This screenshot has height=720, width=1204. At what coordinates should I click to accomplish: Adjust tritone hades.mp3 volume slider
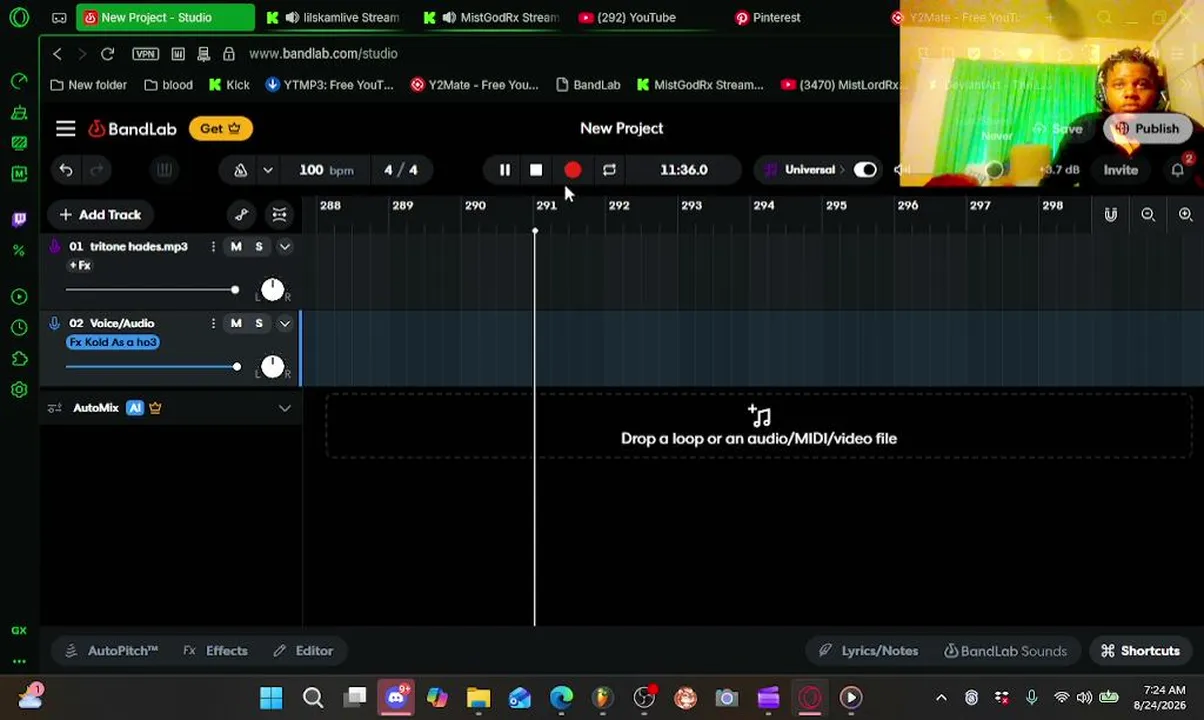(152, 290)
